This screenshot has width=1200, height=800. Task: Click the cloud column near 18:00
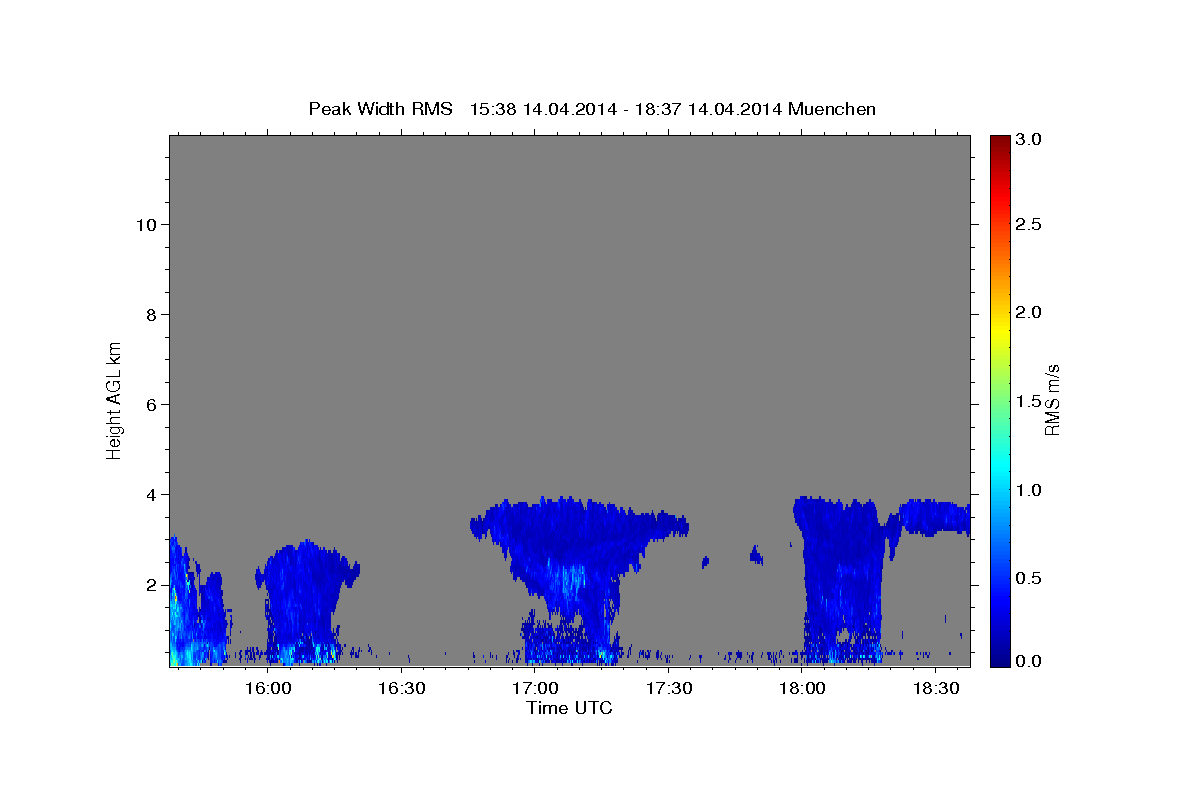point(843,580)
